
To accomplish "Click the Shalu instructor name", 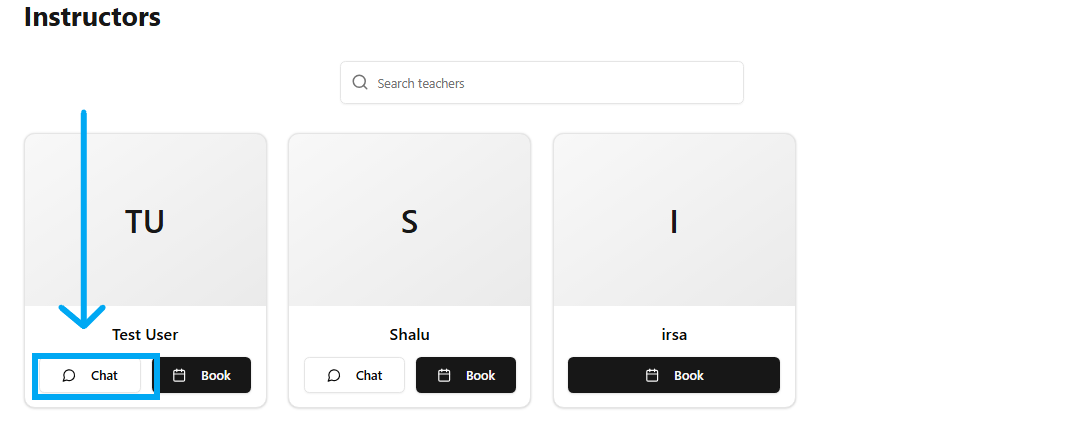I will 409,335.
